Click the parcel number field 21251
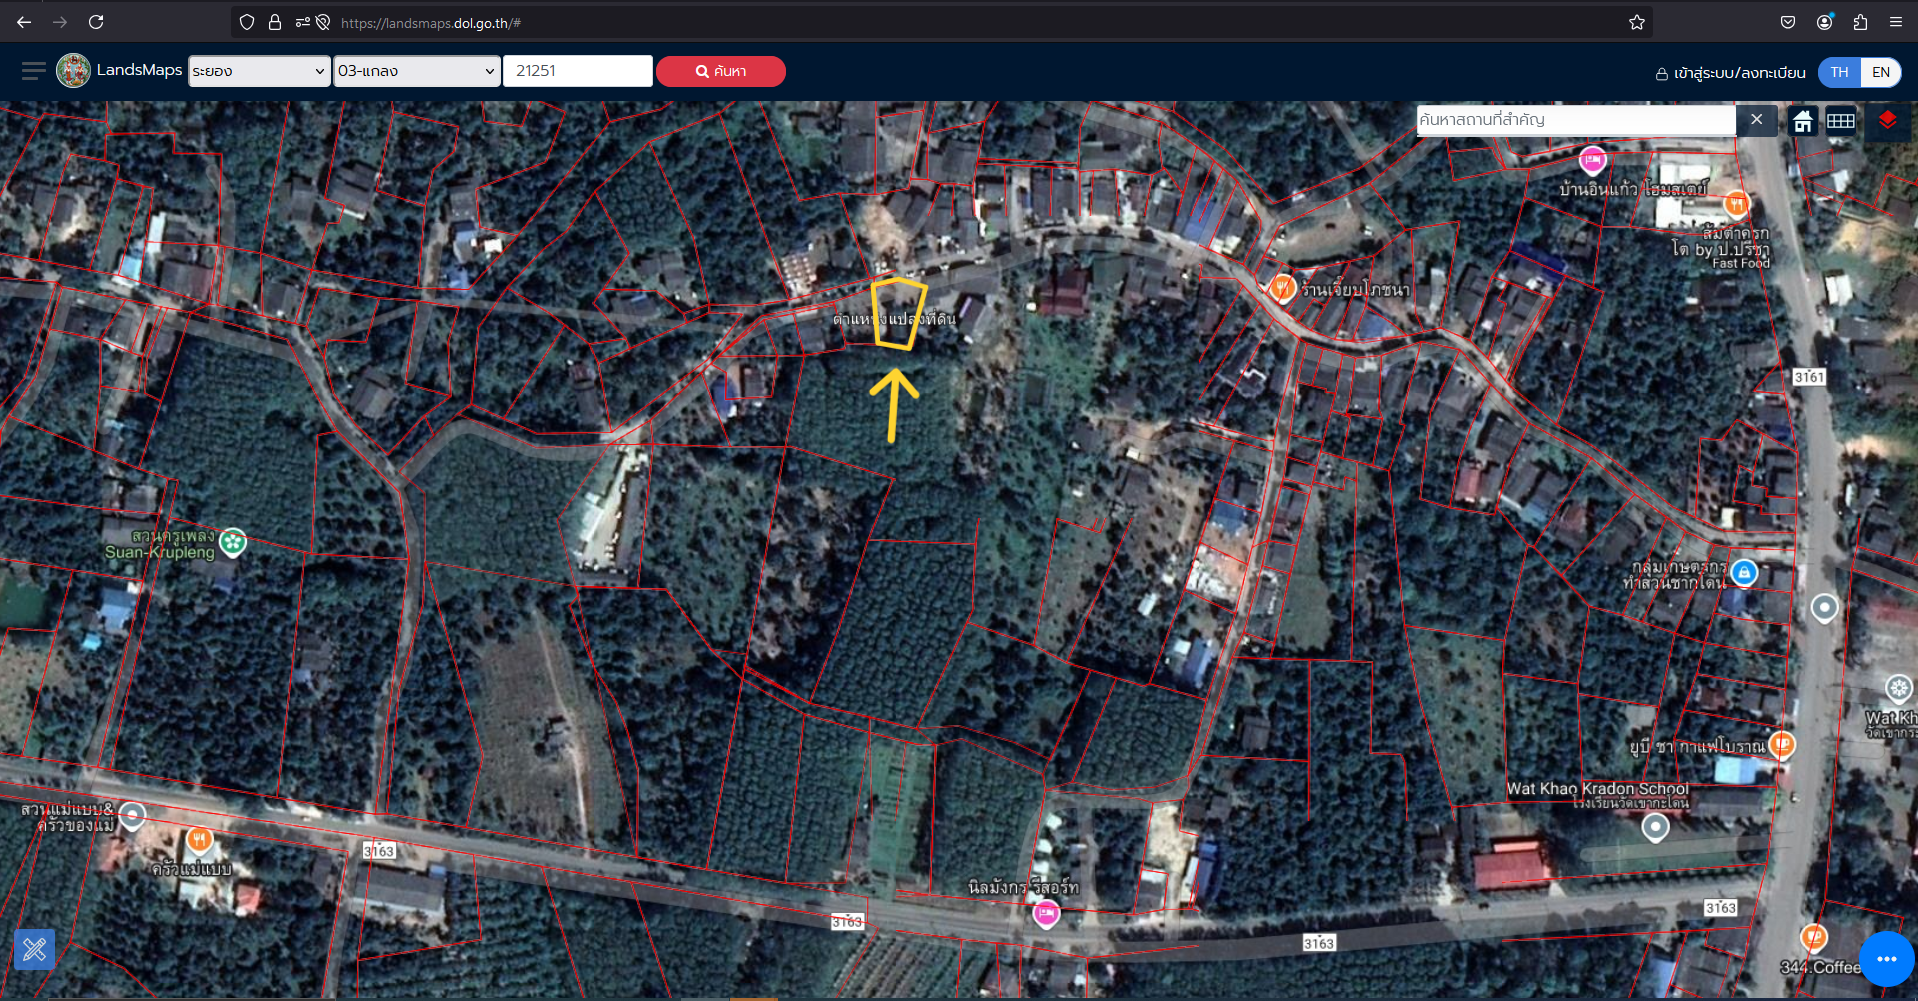The width and height of the screenshot is (1918, 1001). [x=578, y=71]
